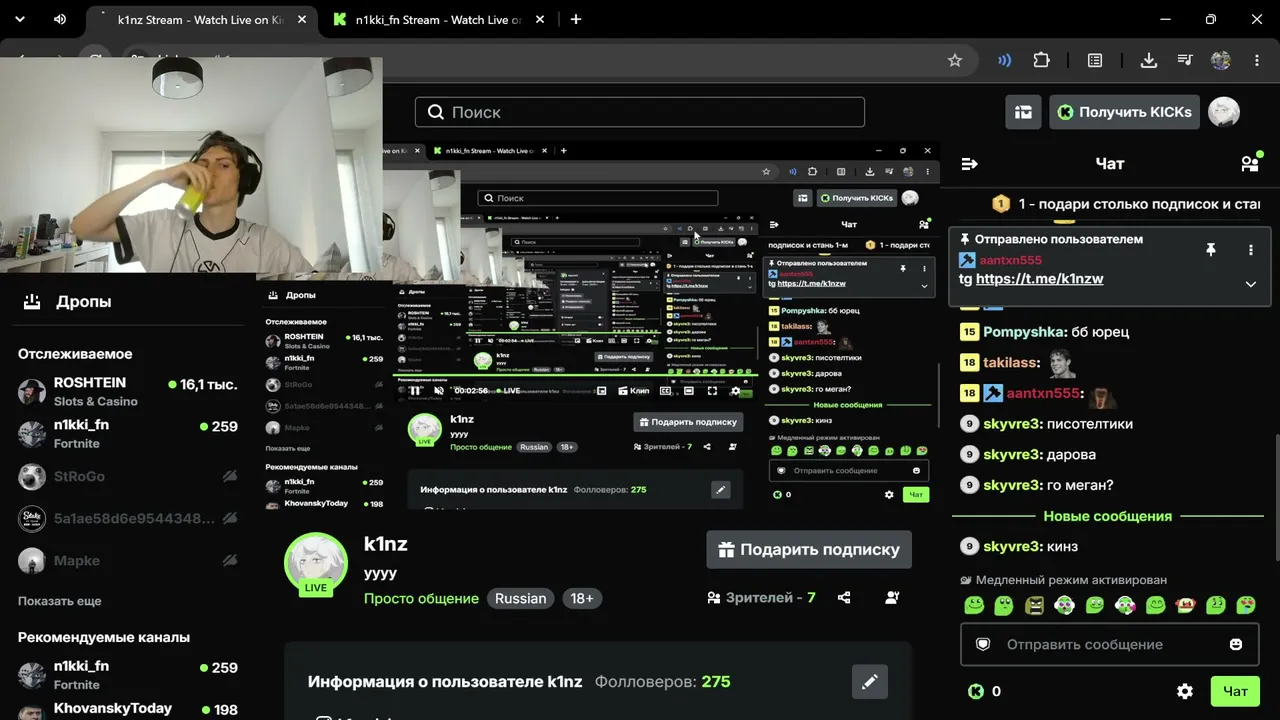Open the emoji picker smiley icon
The image size is (1280, 720).
1236,644
